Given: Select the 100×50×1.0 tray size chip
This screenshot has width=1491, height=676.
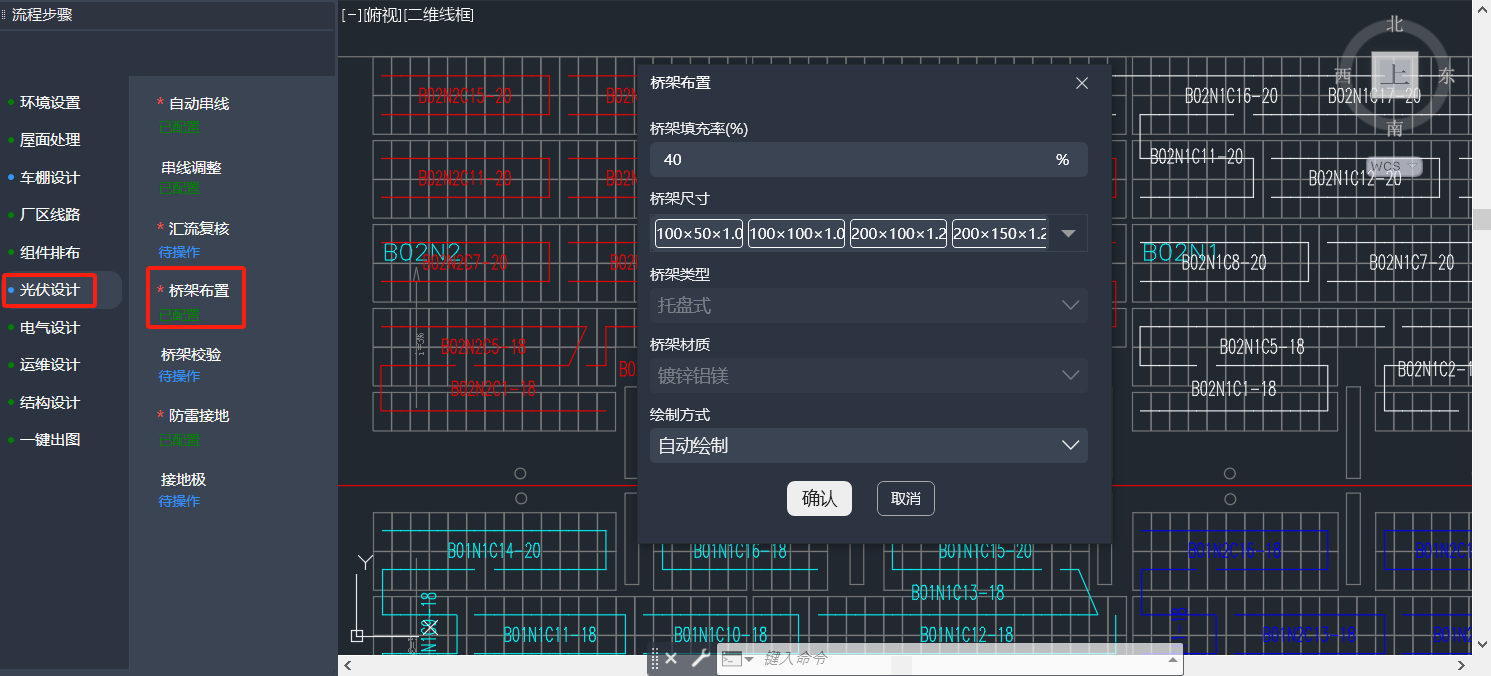Looking at the screenshot, I should coord(699,234).
